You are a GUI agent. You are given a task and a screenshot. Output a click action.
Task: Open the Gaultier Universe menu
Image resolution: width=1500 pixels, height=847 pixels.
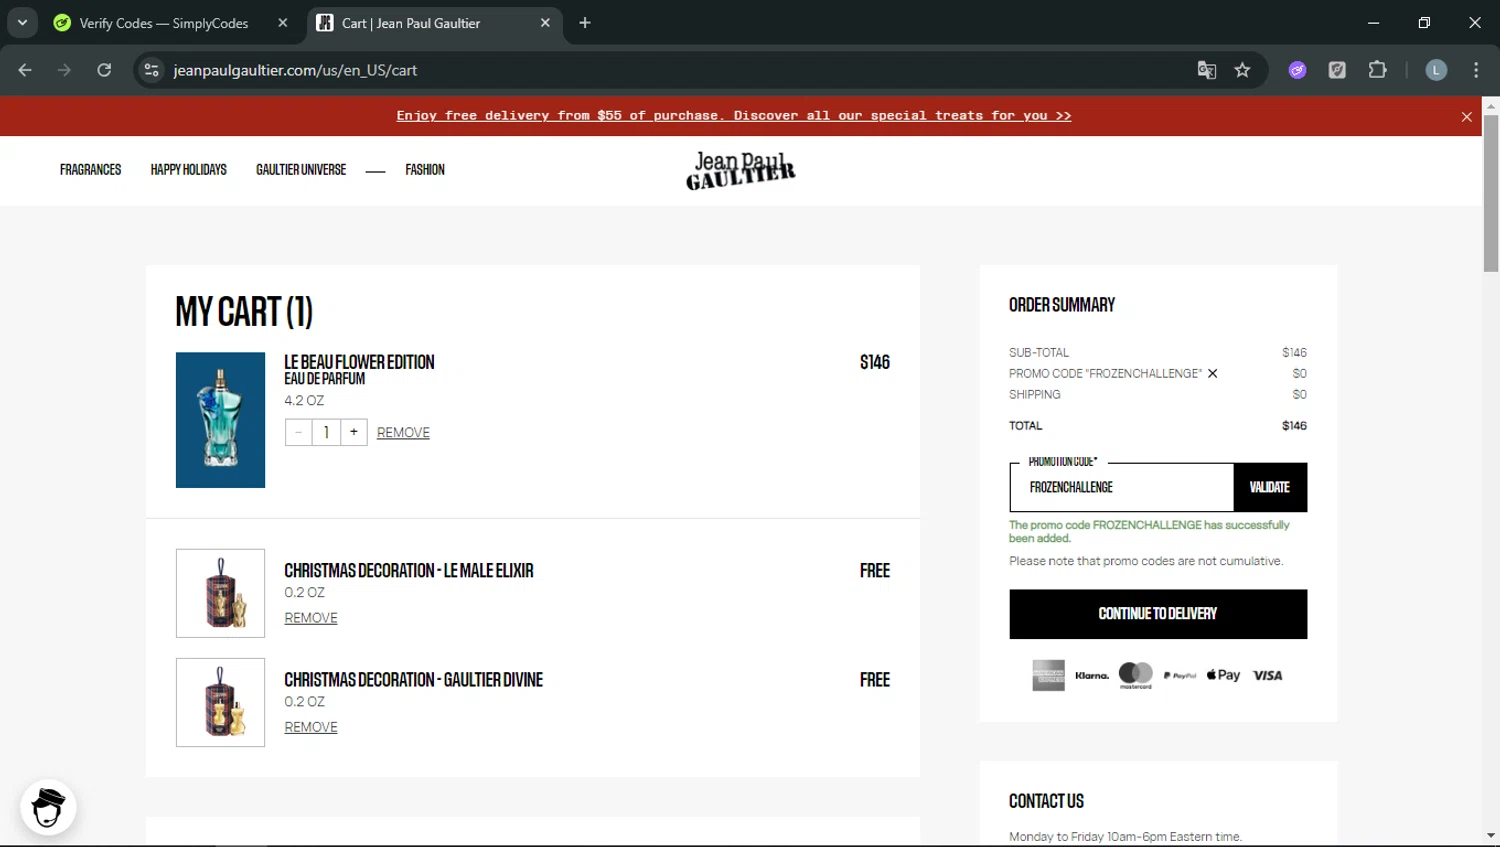(x=301, y=170)
